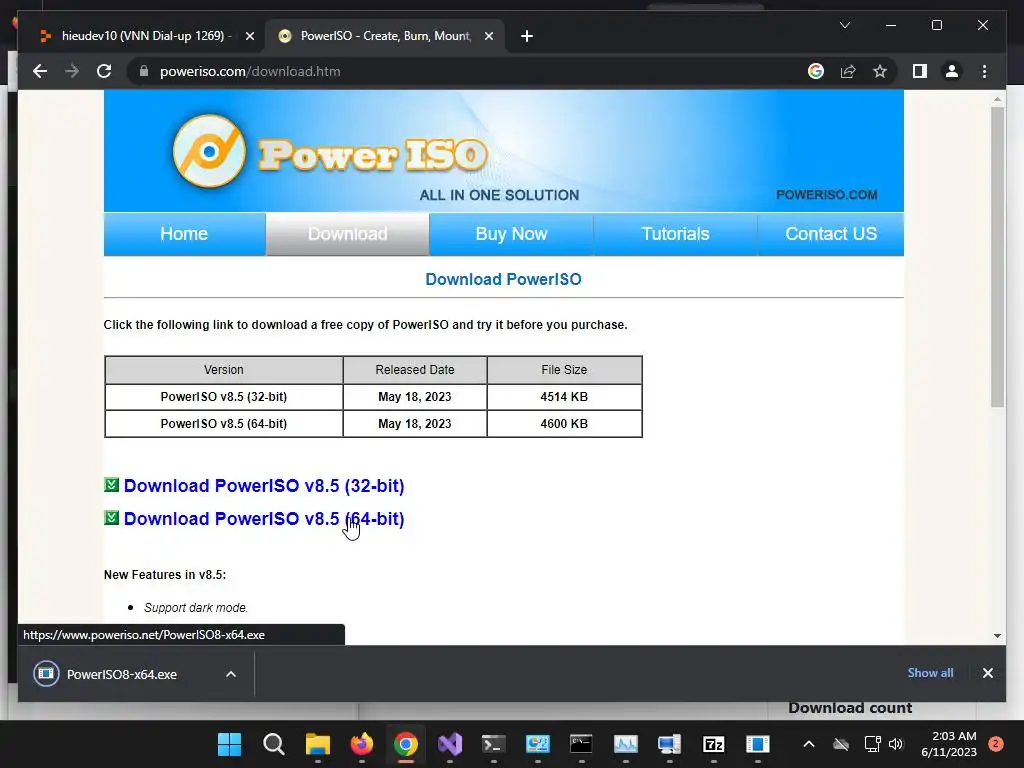Share this page using the share icon
Viewport: 1024px width, 768px height.
[x=848, y=71]
